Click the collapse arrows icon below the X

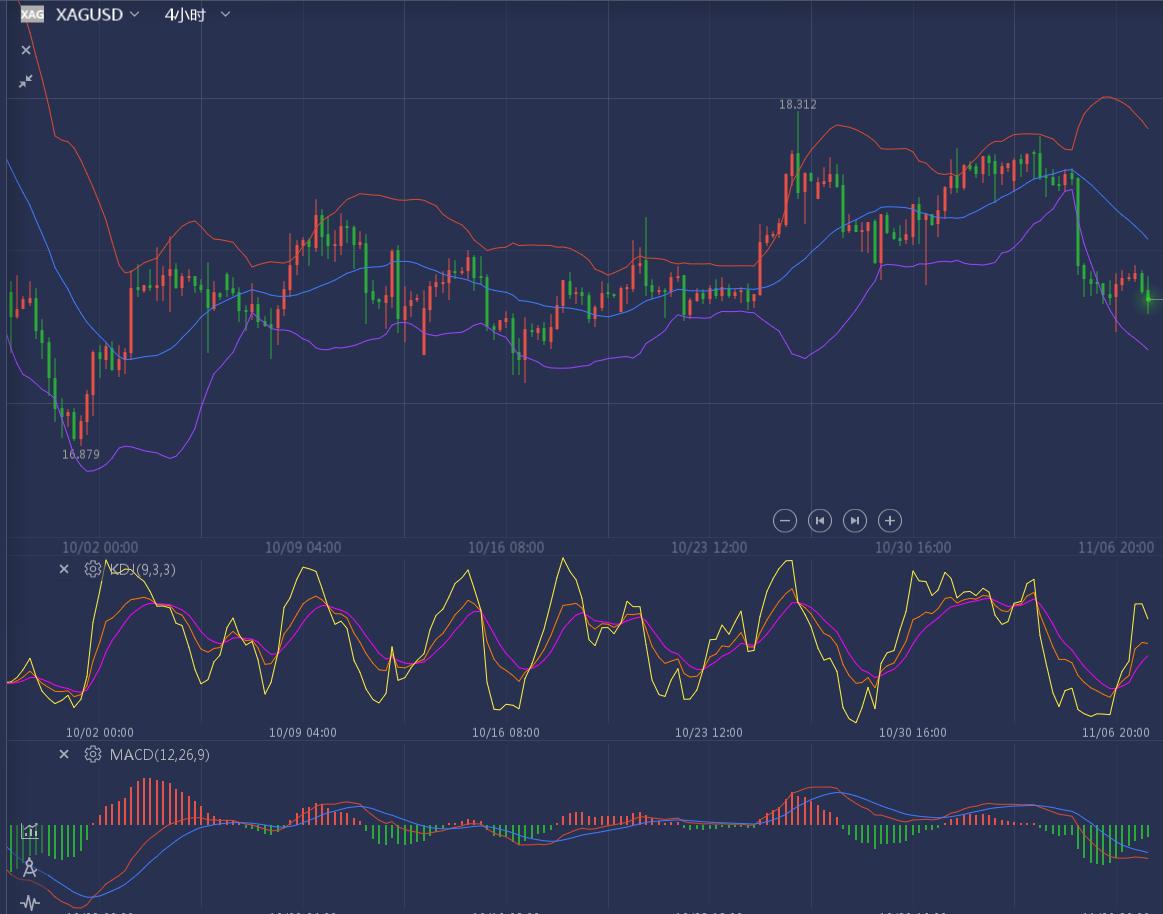pos(26,81)
